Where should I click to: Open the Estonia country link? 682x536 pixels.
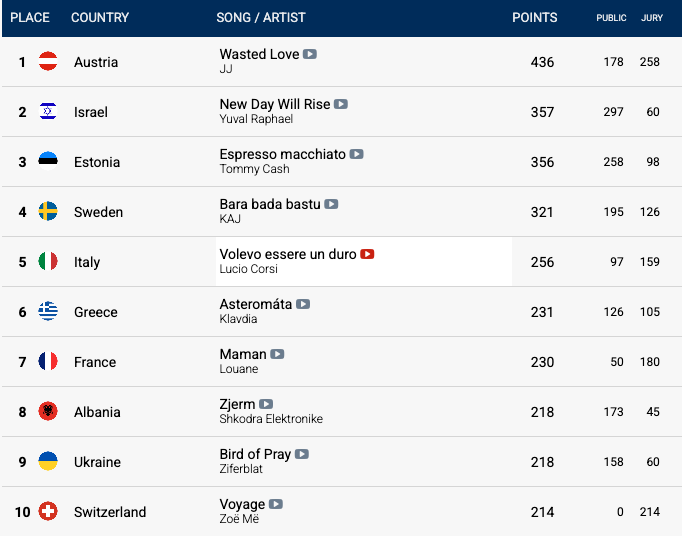tap(97, 162)
